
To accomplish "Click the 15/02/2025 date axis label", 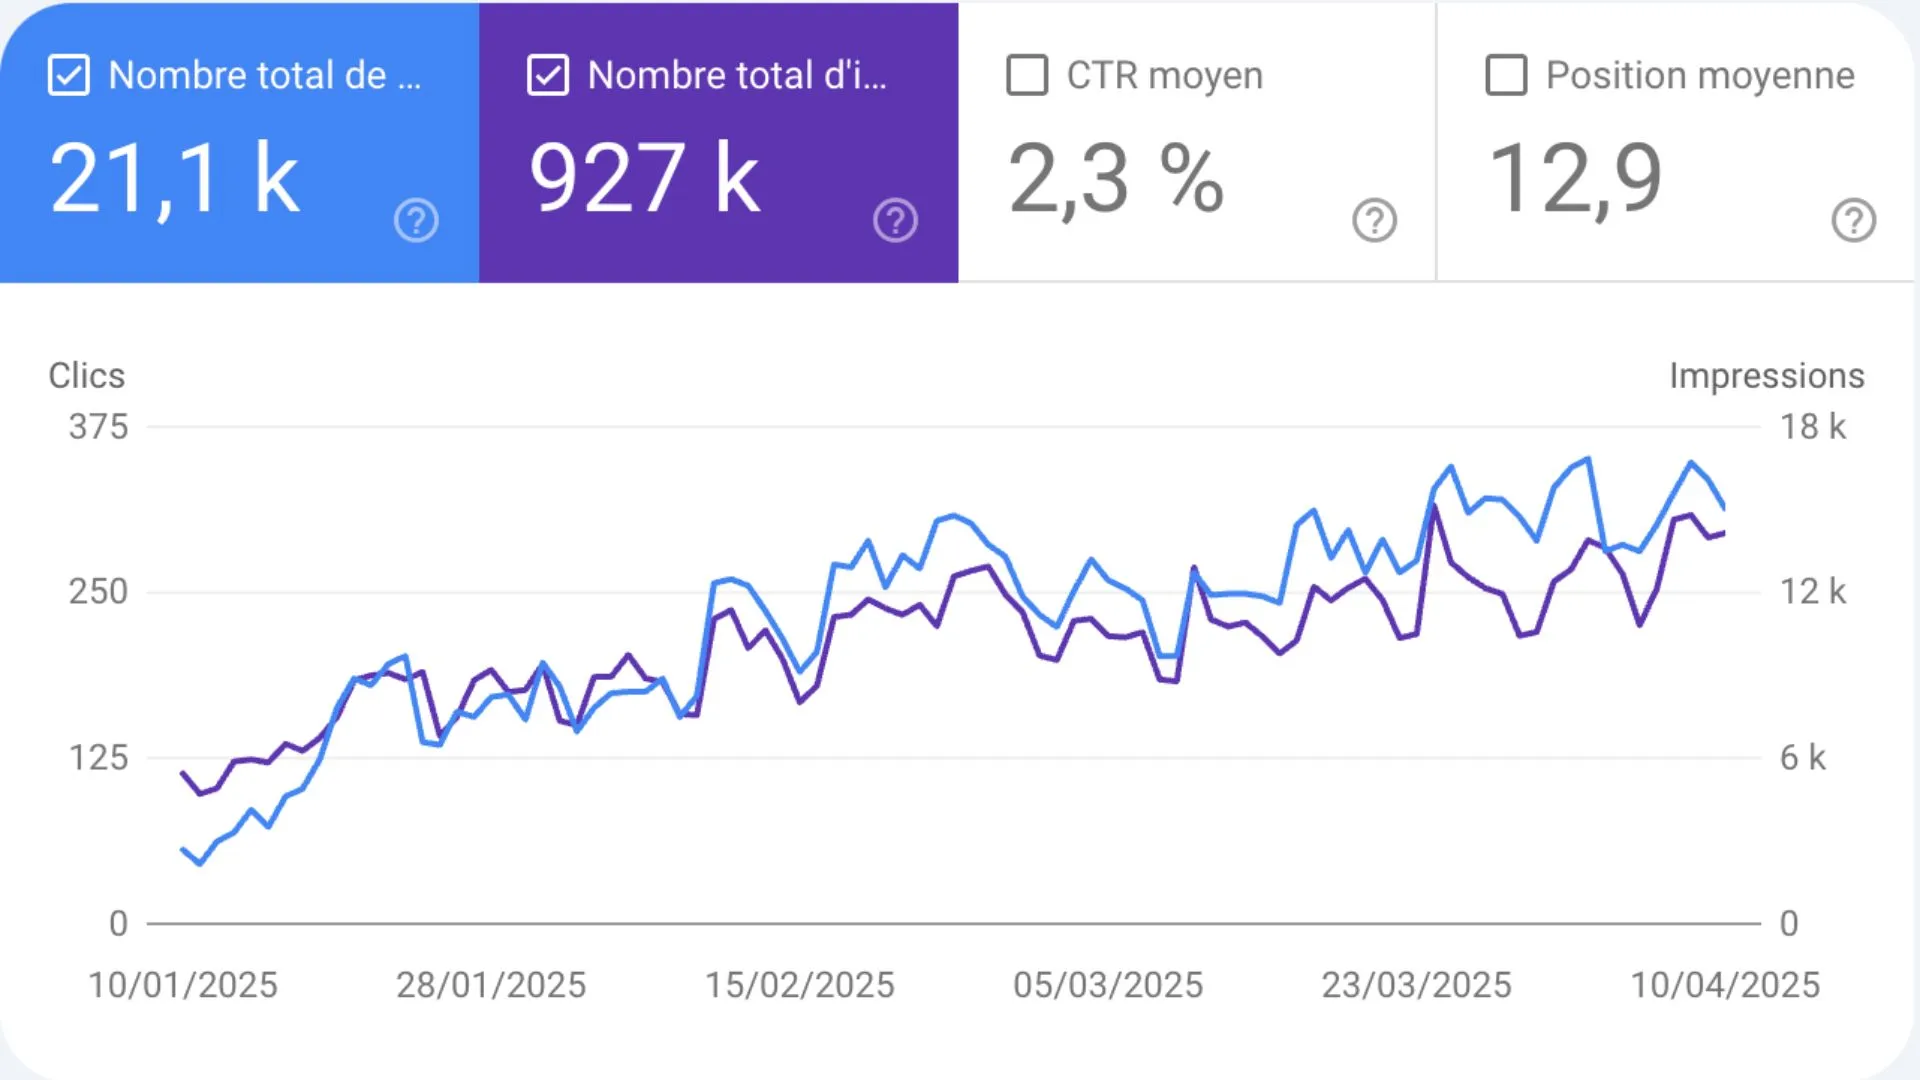I will [x=800, y=985].
